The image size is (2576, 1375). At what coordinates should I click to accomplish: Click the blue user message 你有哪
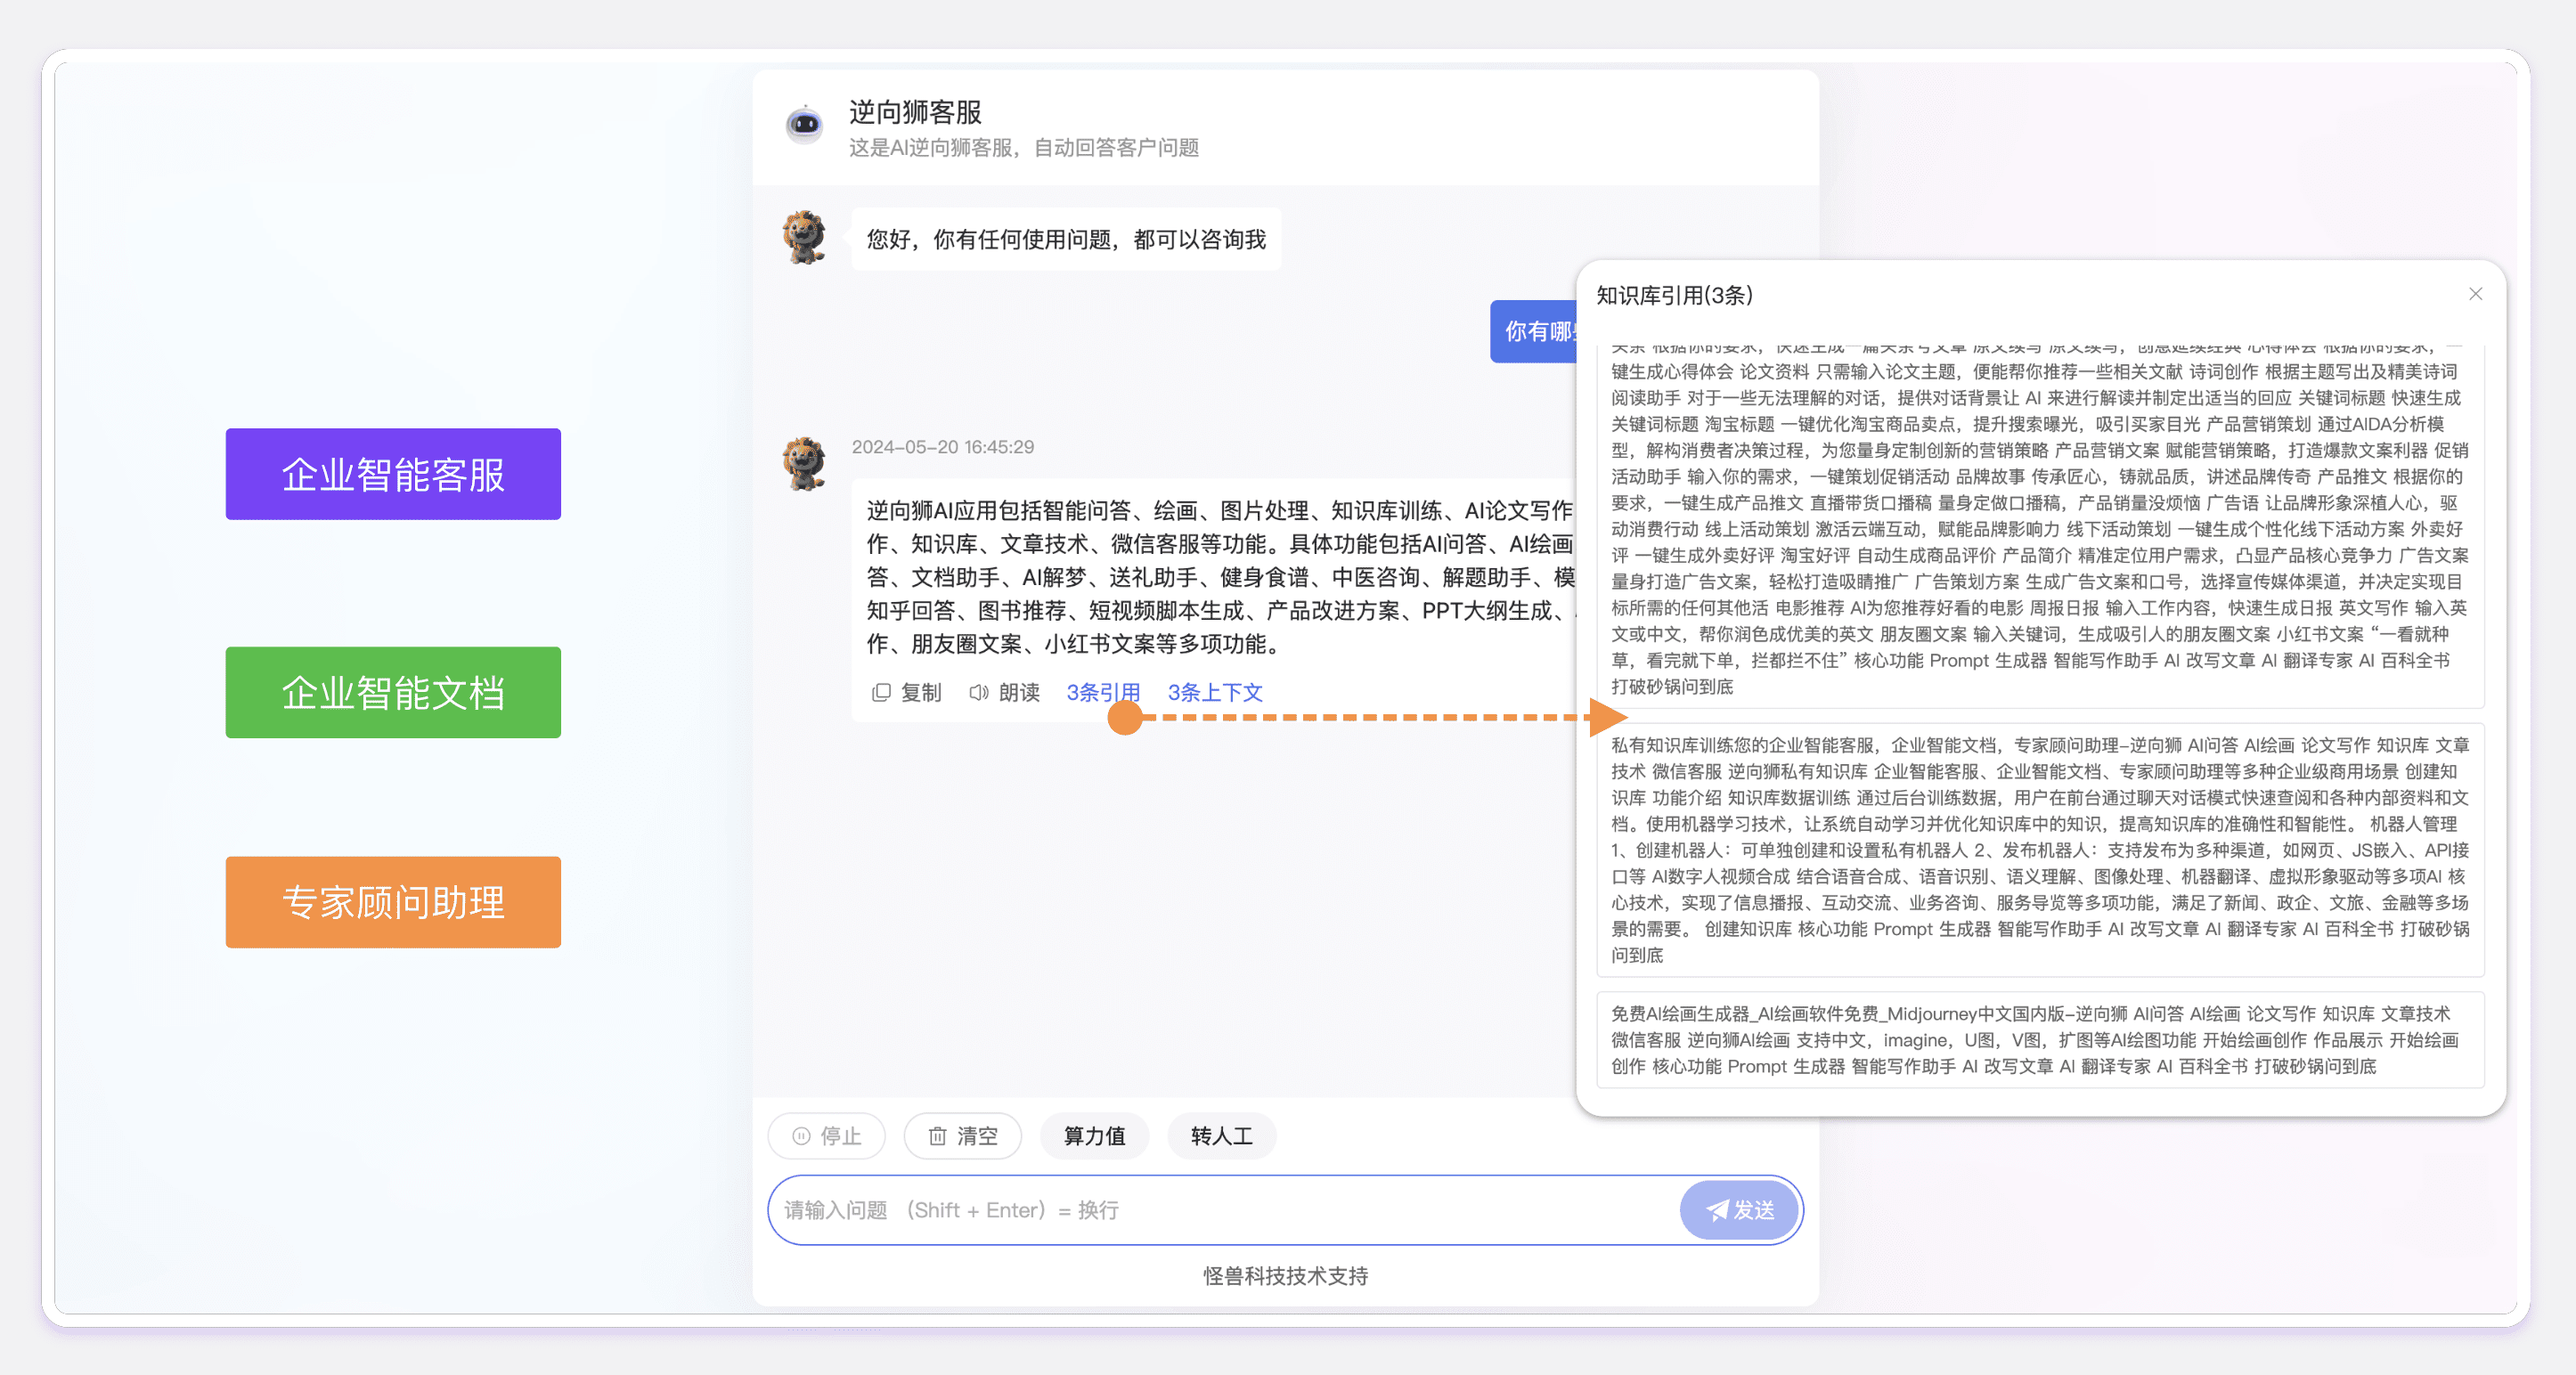[x=1534, y=331]
